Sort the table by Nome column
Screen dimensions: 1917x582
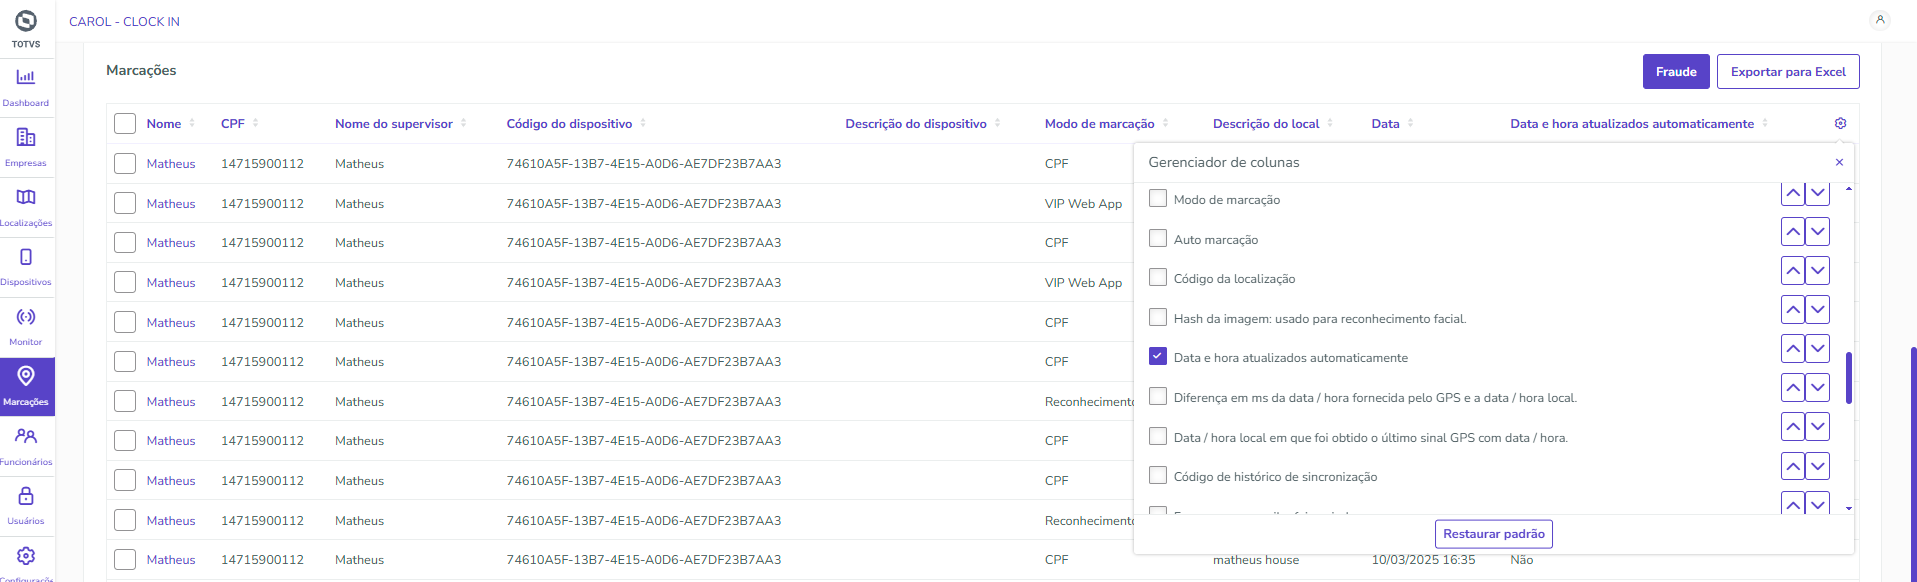point(164,124)
